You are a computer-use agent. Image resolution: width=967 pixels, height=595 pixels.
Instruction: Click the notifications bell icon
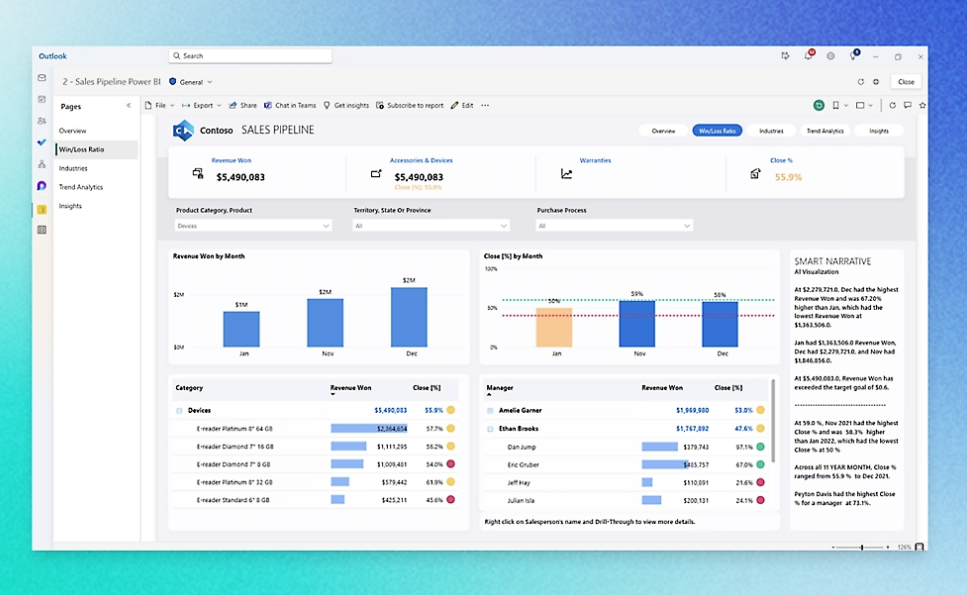[808, 56]
